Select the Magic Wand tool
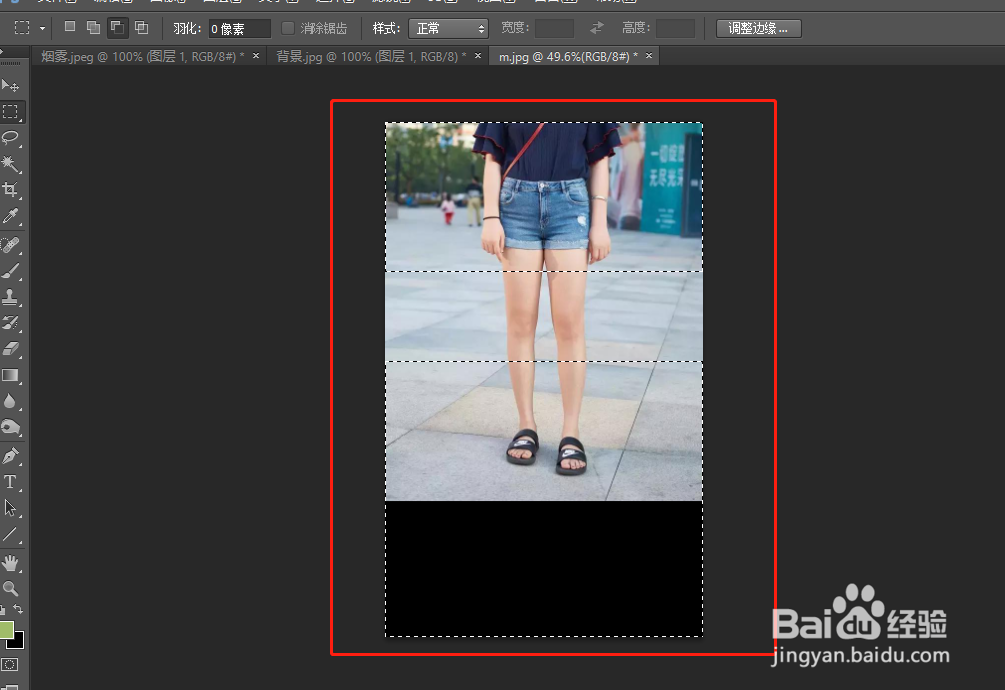Screen dimensions: 1005x690 [10, 164]
